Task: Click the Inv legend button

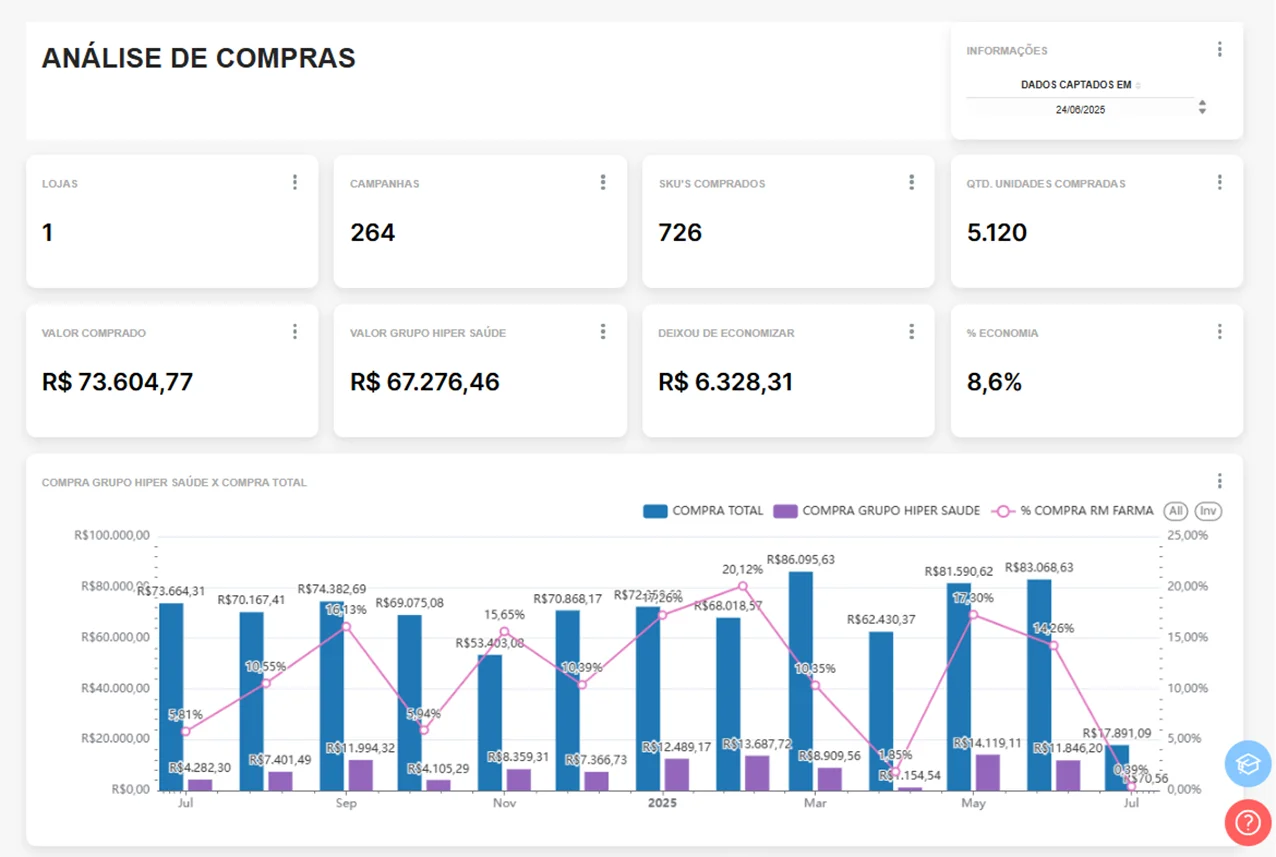Action: coord(1208,511)
